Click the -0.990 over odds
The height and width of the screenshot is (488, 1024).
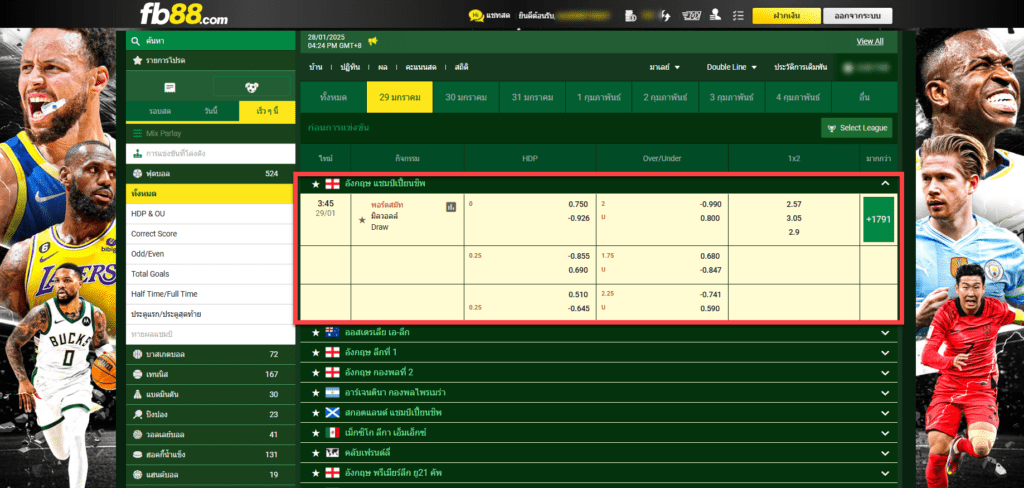tap(710, 204)
